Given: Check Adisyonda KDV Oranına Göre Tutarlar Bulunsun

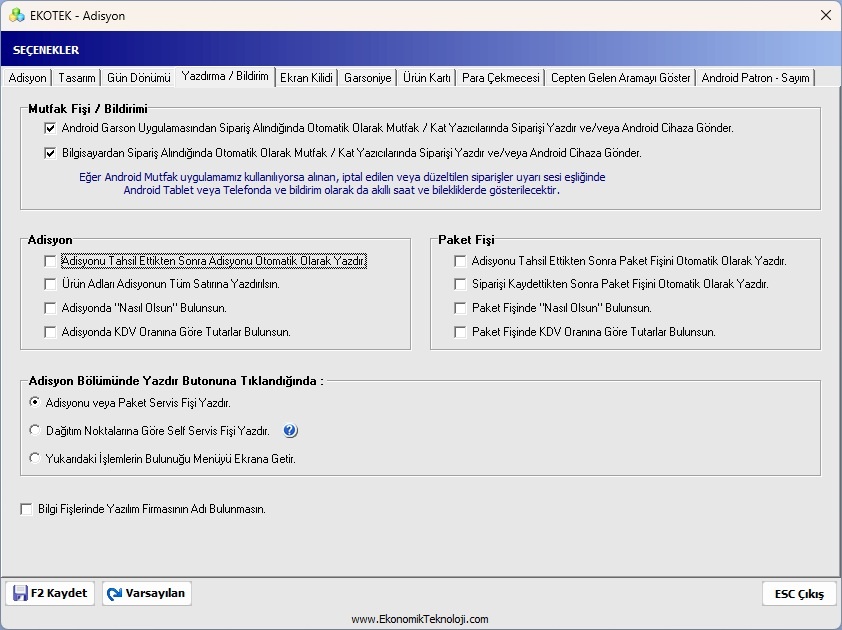Looking at the screenshot, I should tap(50, 332).
